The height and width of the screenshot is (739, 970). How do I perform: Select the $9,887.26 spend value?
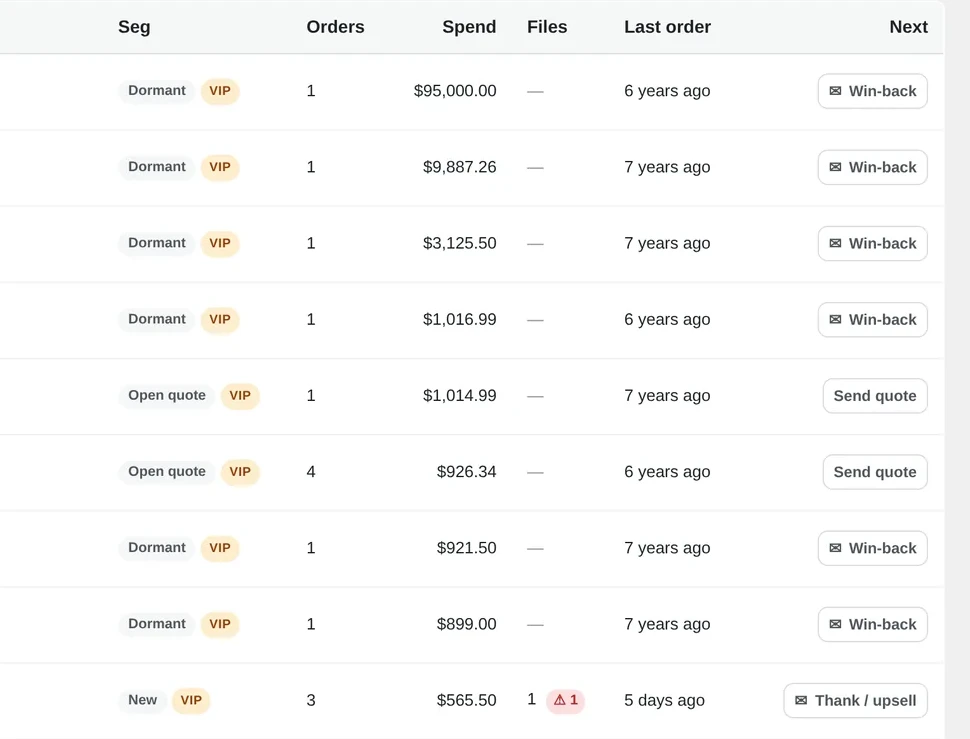tap(460, 167)
